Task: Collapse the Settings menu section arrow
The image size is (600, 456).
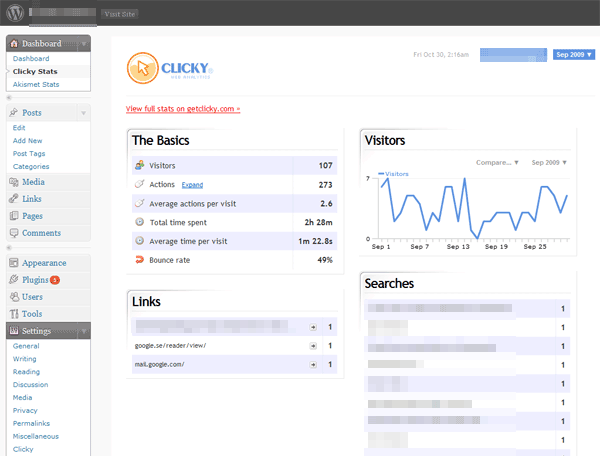Action: (84, 331)
